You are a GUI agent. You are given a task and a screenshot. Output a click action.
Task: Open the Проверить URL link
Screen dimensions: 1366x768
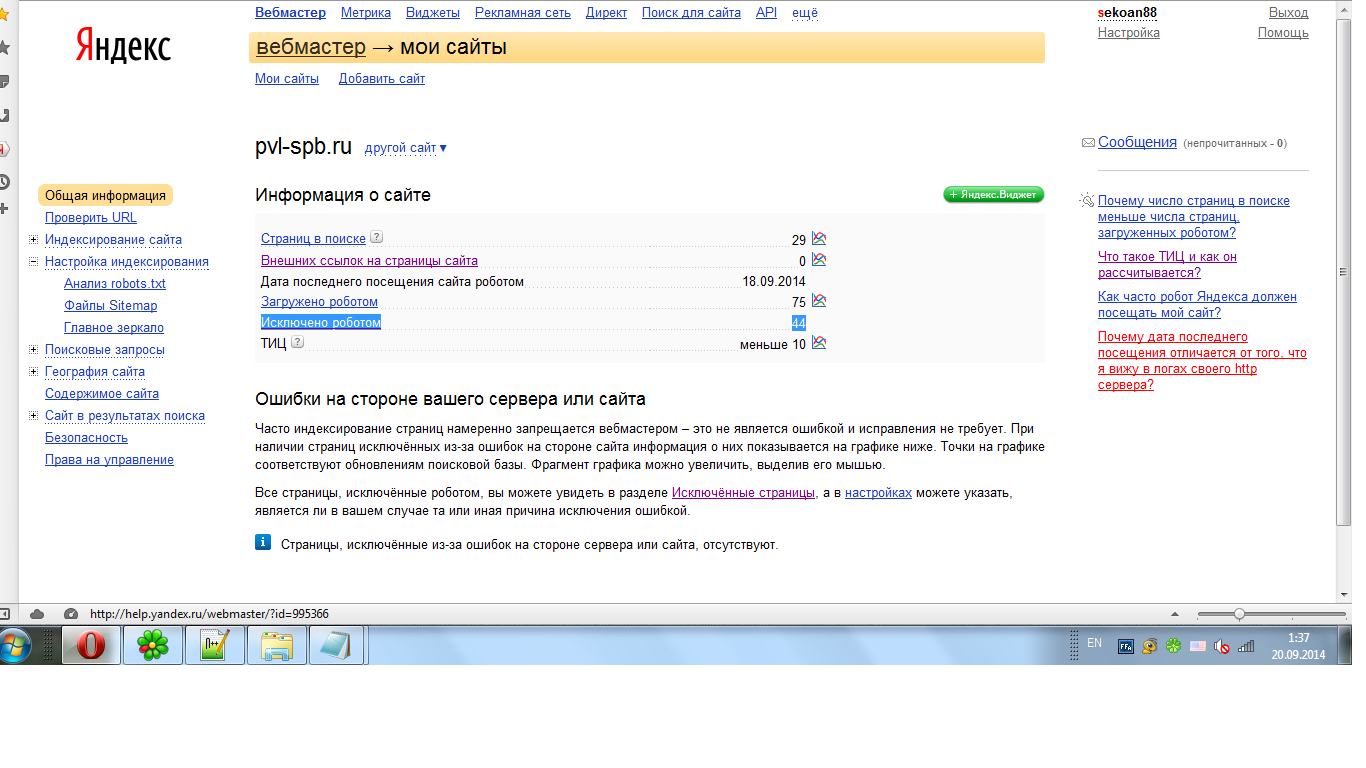pyautogui.click(x=91, y=218)
